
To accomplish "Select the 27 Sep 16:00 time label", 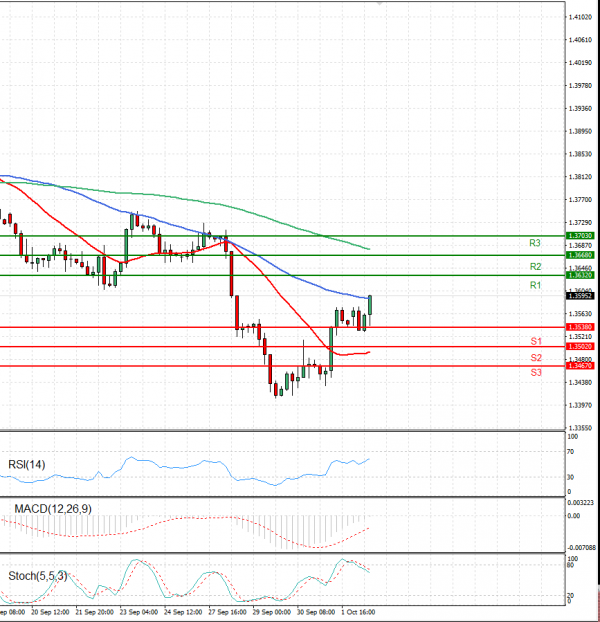I will 228,612.
